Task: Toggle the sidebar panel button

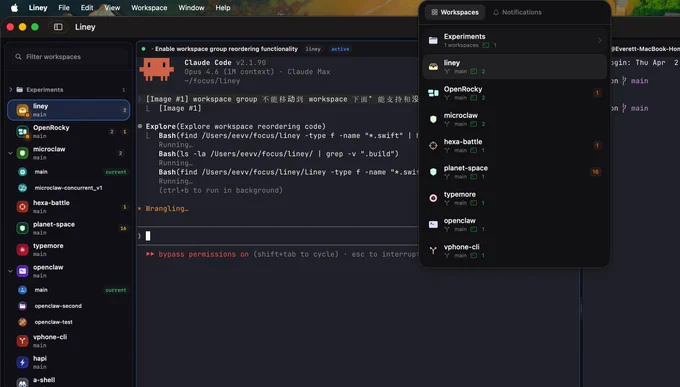Action: click(58, 27)
